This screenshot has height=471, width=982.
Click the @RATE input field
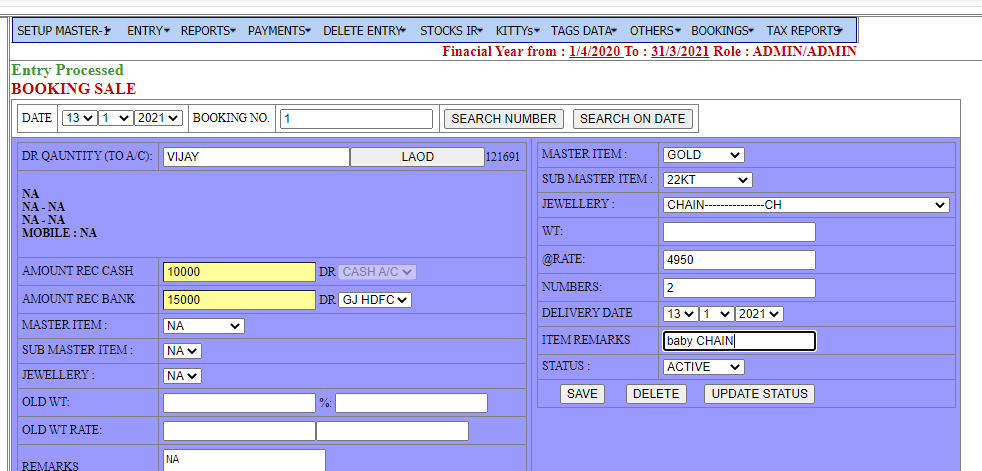click(739, 260)
